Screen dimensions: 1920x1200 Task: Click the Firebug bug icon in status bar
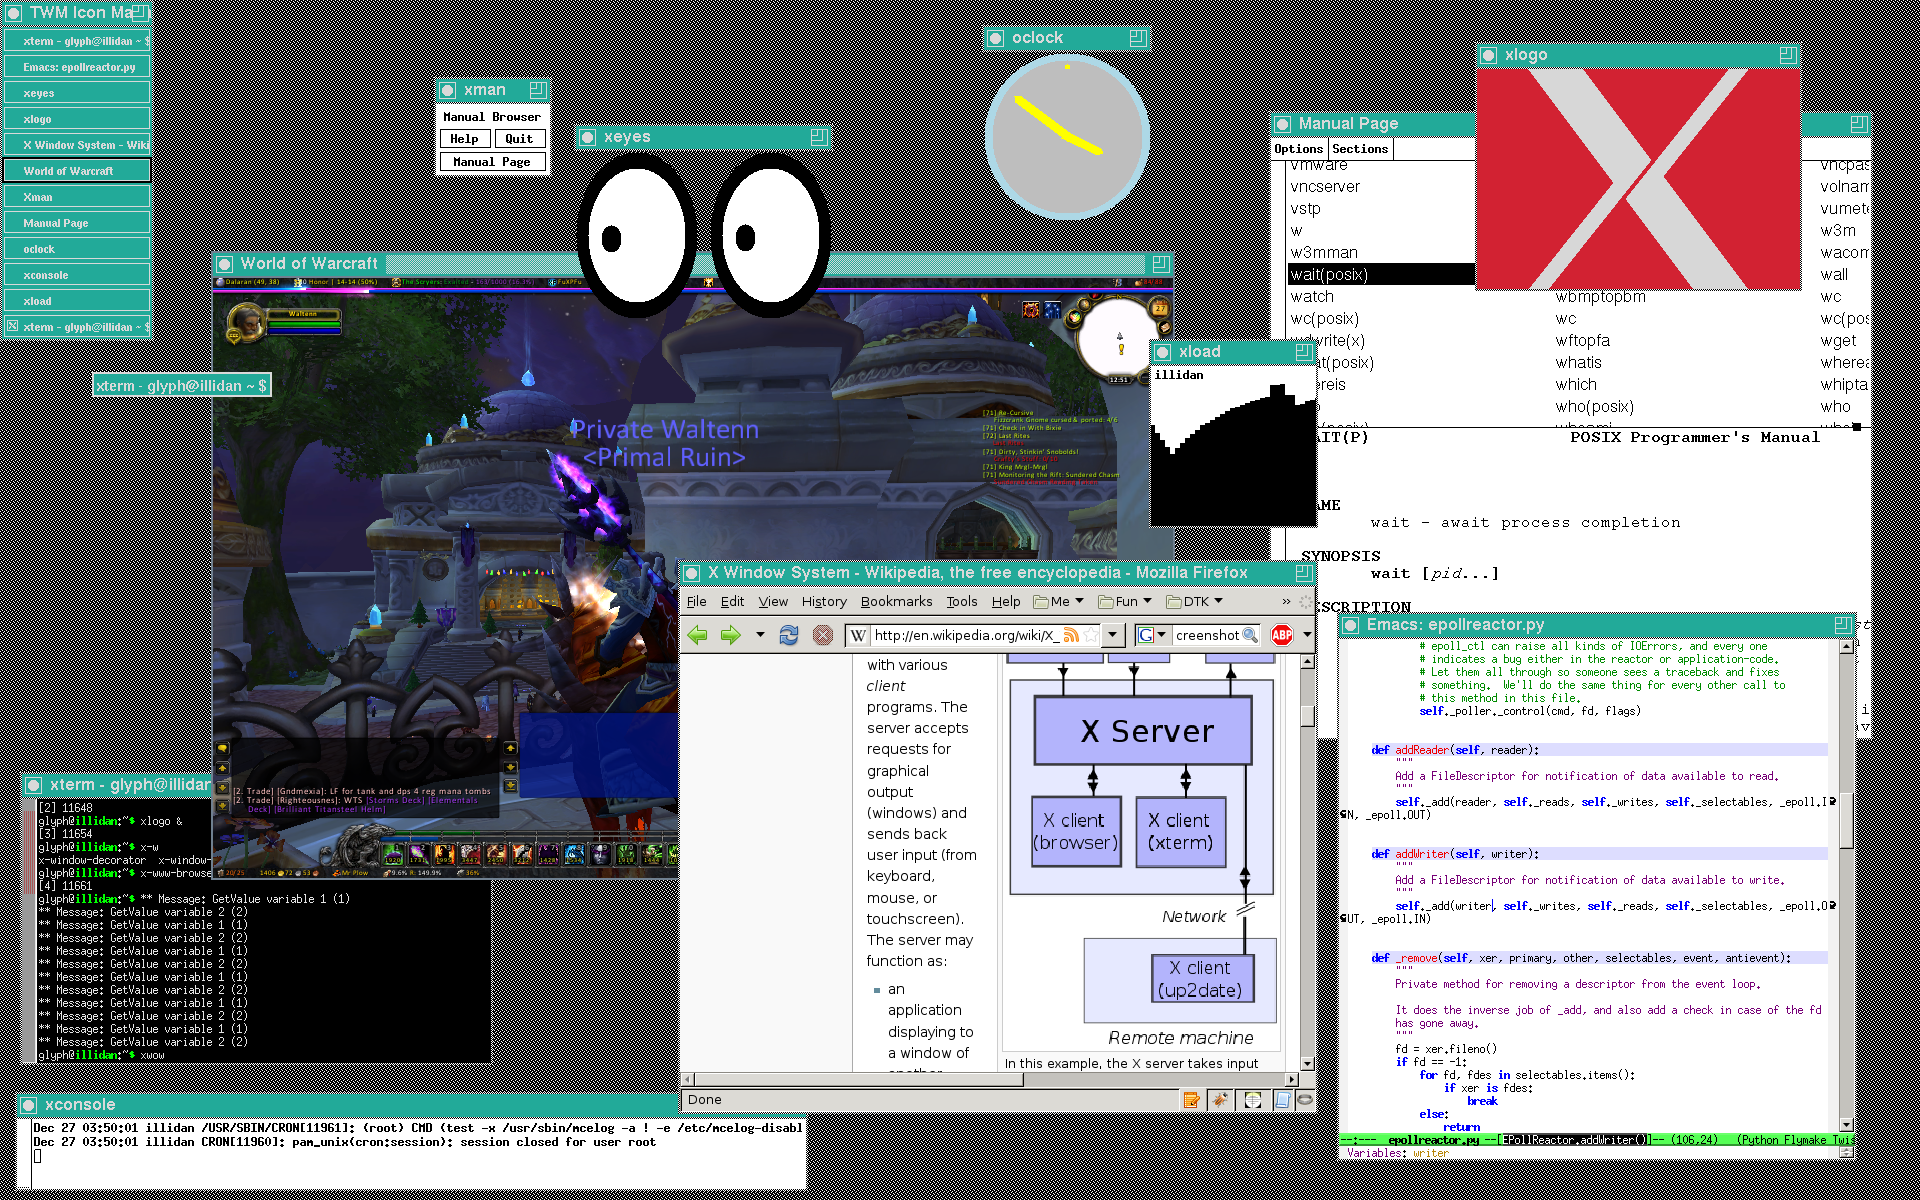pos(1219,1100)
